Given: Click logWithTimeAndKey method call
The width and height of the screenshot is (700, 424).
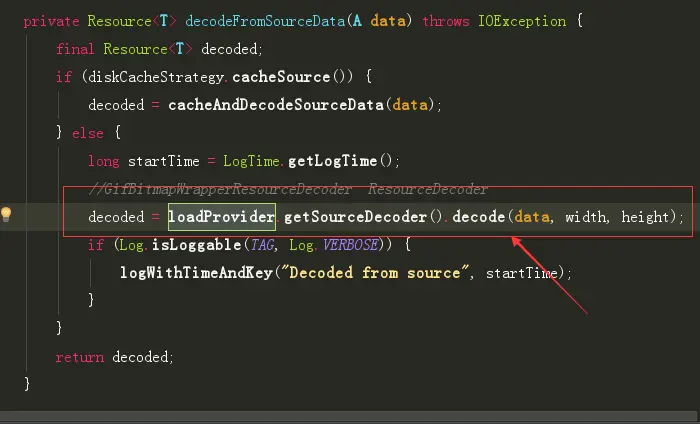Looking at the screenshot, I should (x=196, y=273).
